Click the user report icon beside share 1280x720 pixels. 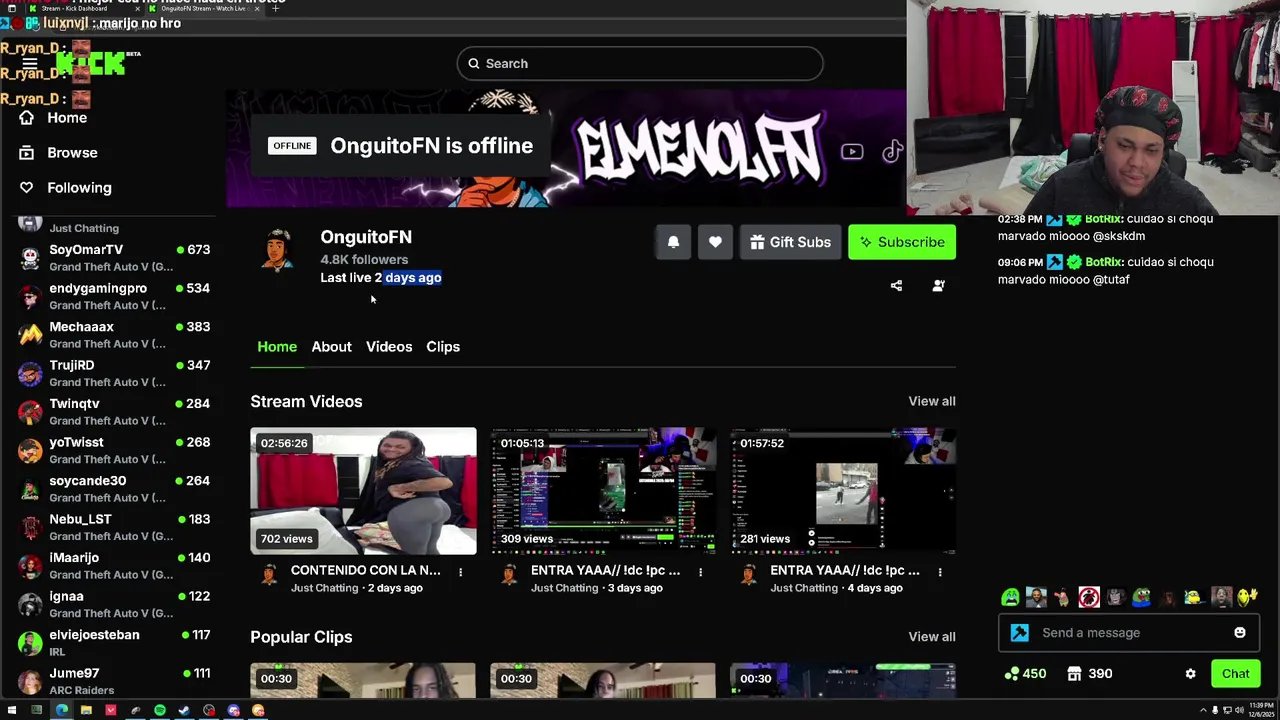938,286
